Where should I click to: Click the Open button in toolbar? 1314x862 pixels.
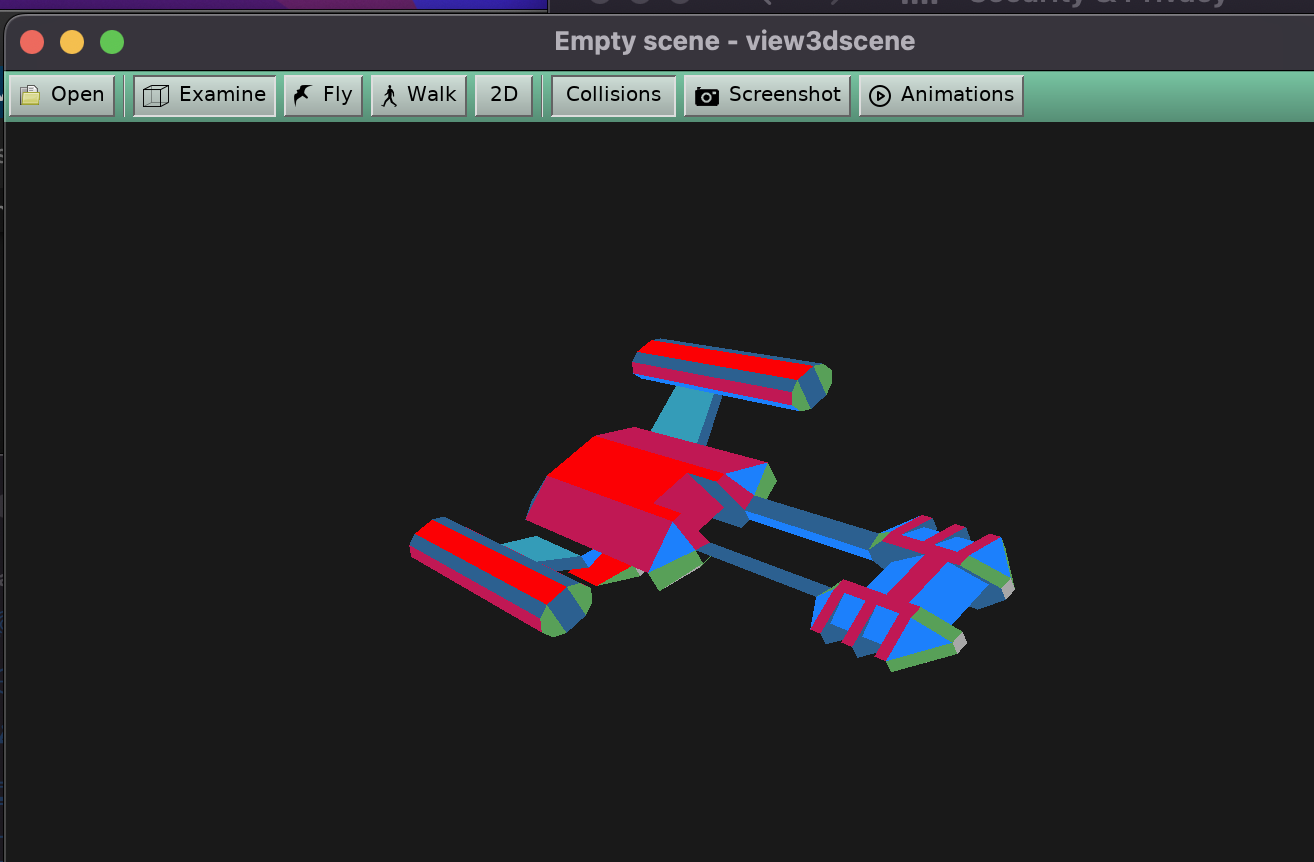(x=62, y=95)
